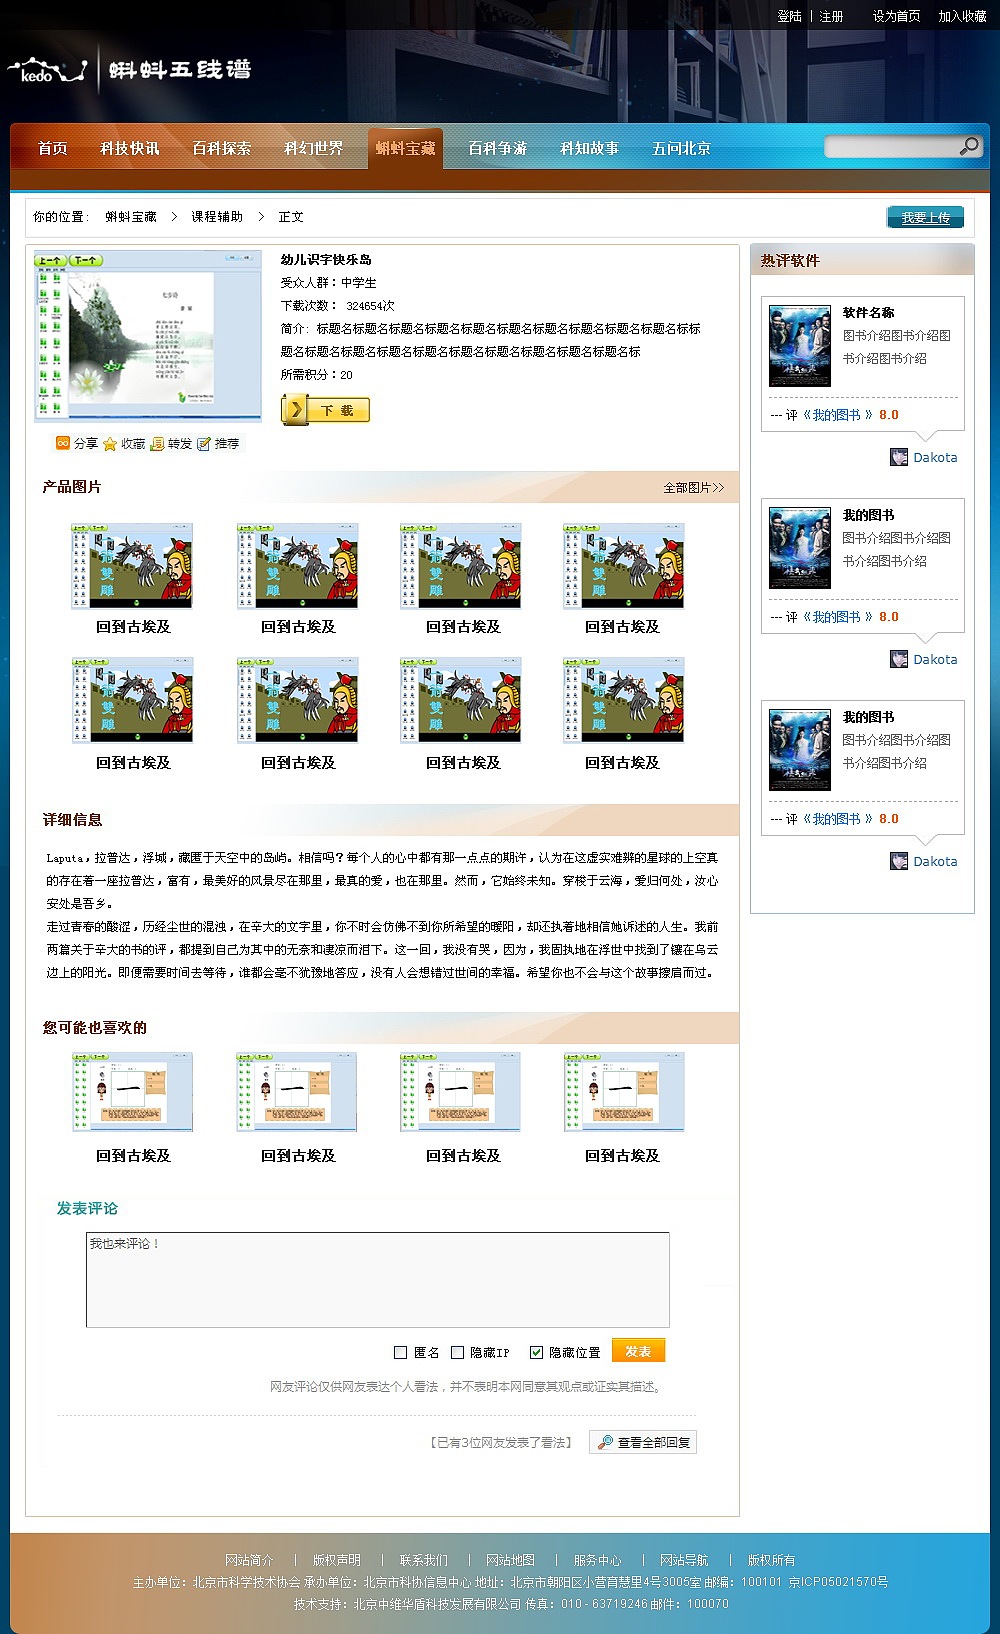Click the 幼儿识字快乐岛 software title
1000x1634 pixels.
tap(326, 259)
